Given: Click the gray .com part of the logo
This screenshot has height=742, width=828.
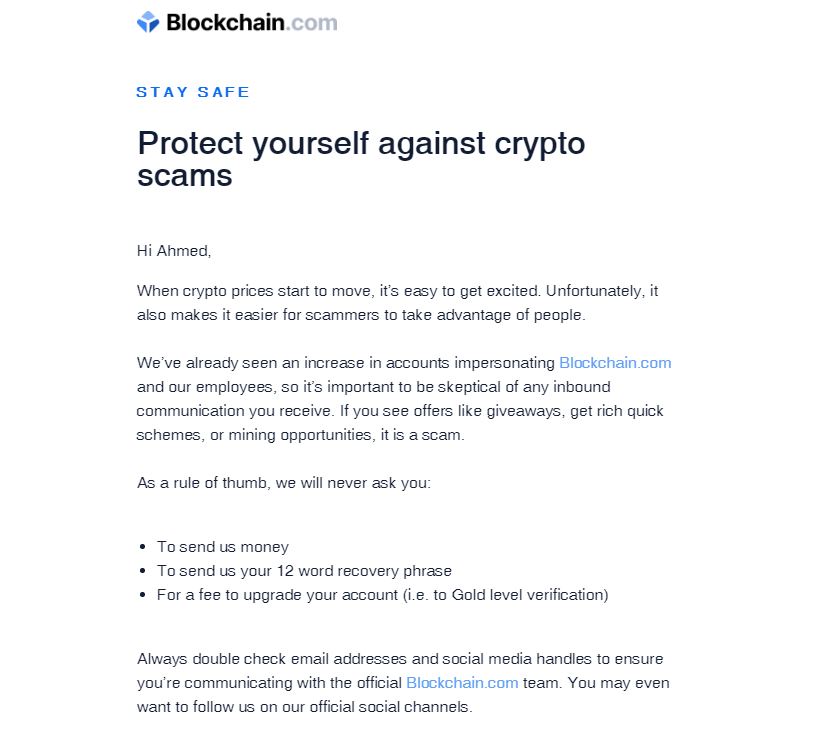Looking at the screenshot, I should (x=312, y=24).
